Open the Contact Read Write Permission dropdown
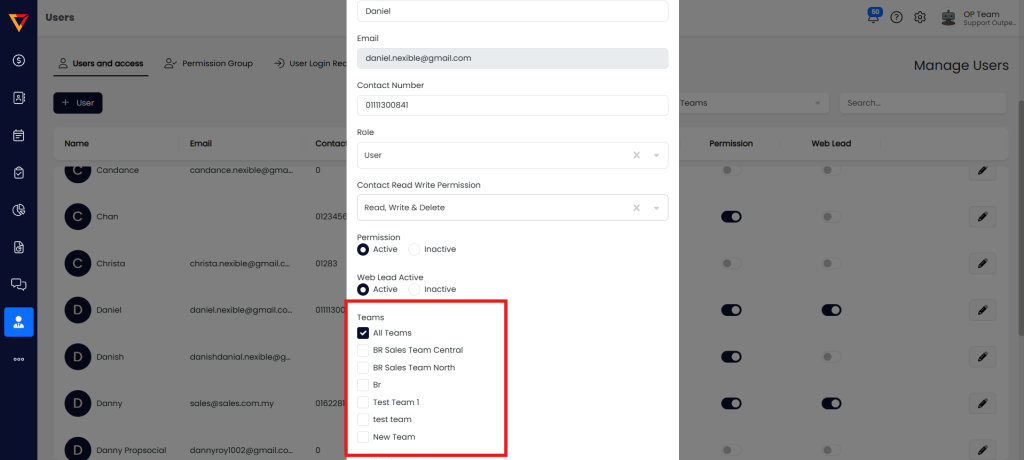Viewport: 1024px width, 460px height. 656,207
